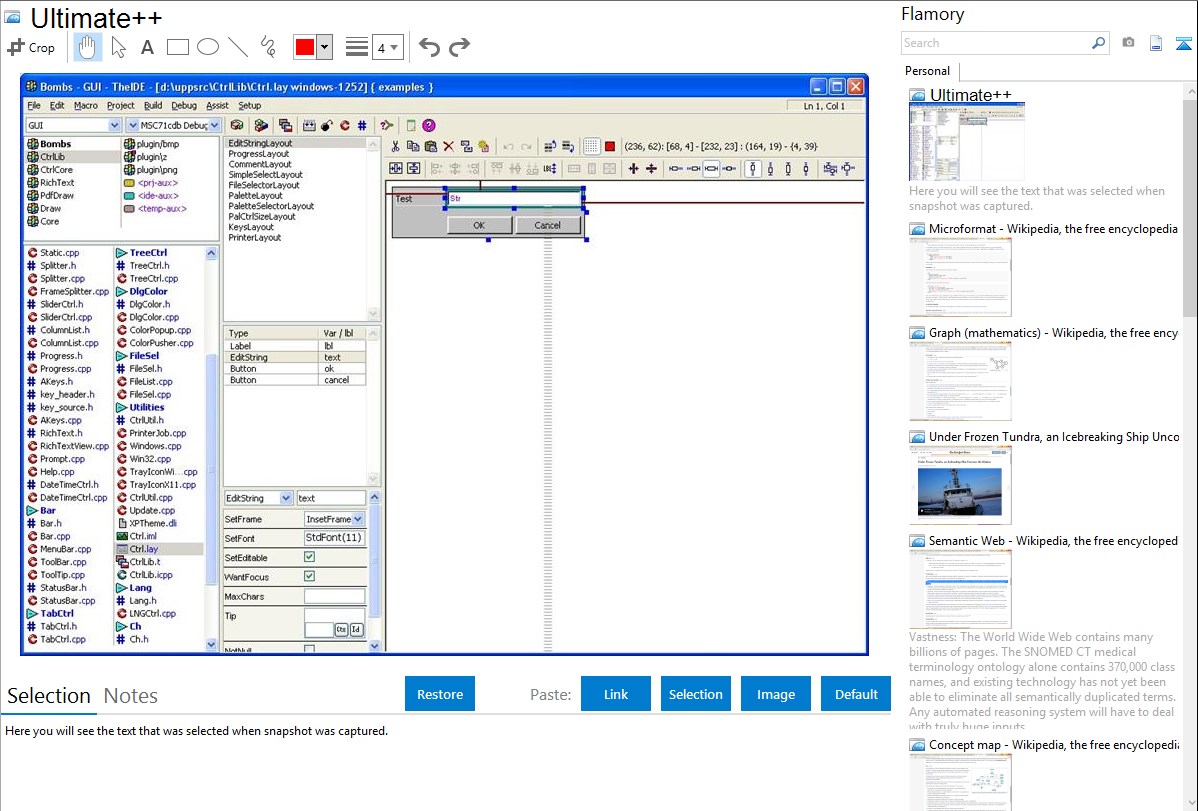Expand the SetFrame InsetFrame combo box
The image size is (1198, 811).
click(358, 519)
